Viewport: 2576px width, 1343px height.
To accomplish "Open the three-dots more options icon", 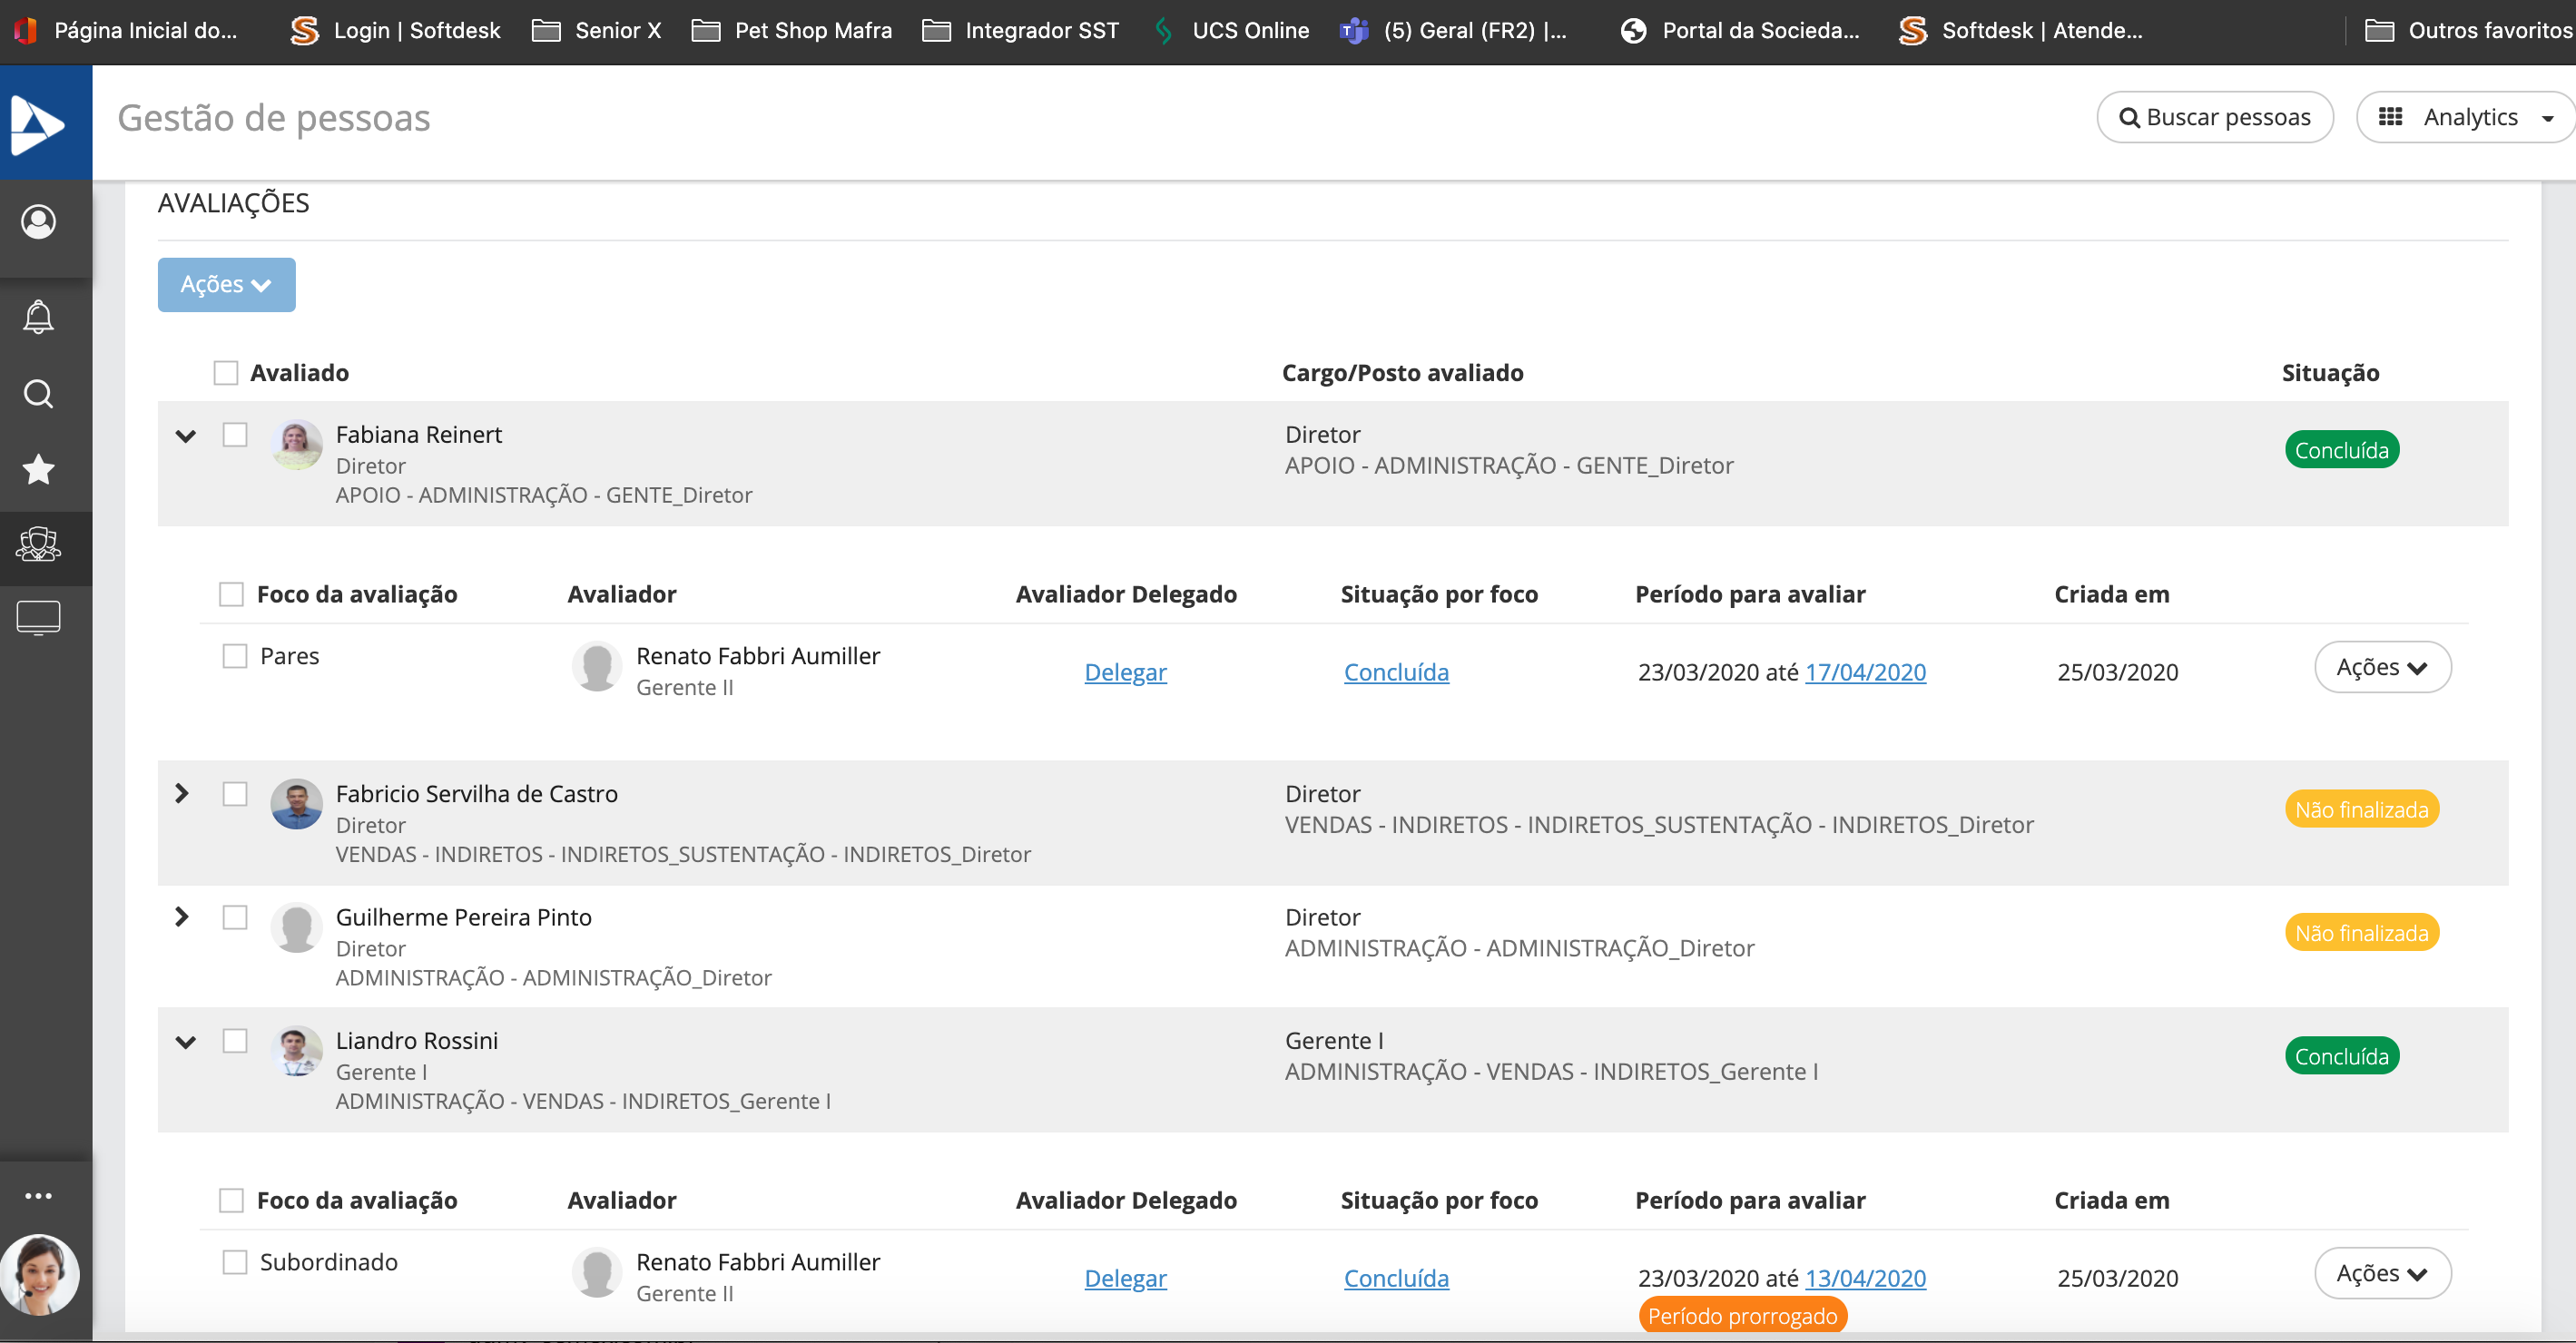I will [x=38, y=1196].
